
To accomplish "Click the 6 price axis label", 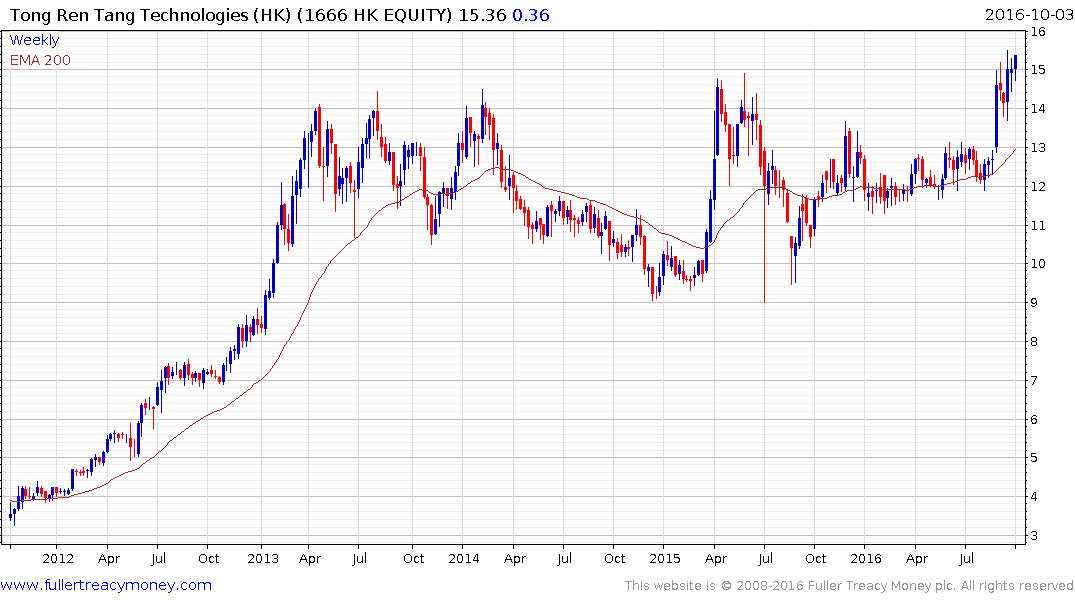I will tap(1035, 419).
